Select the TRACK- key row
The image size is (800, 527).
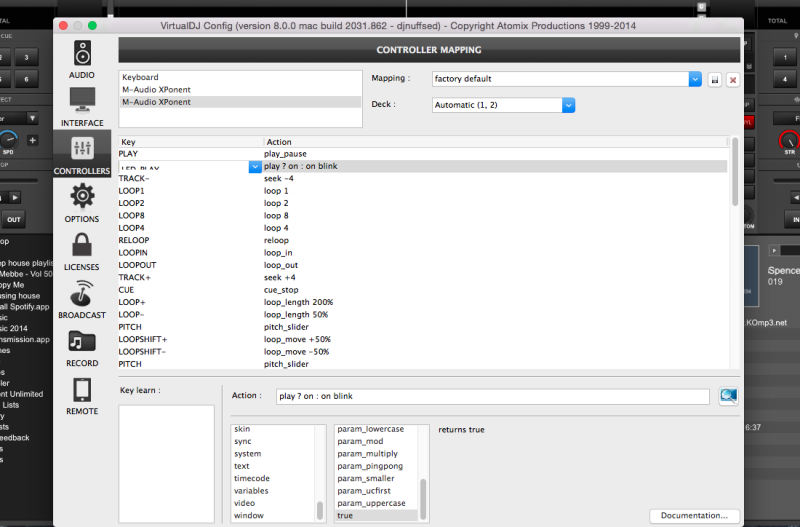click(422, 179)
